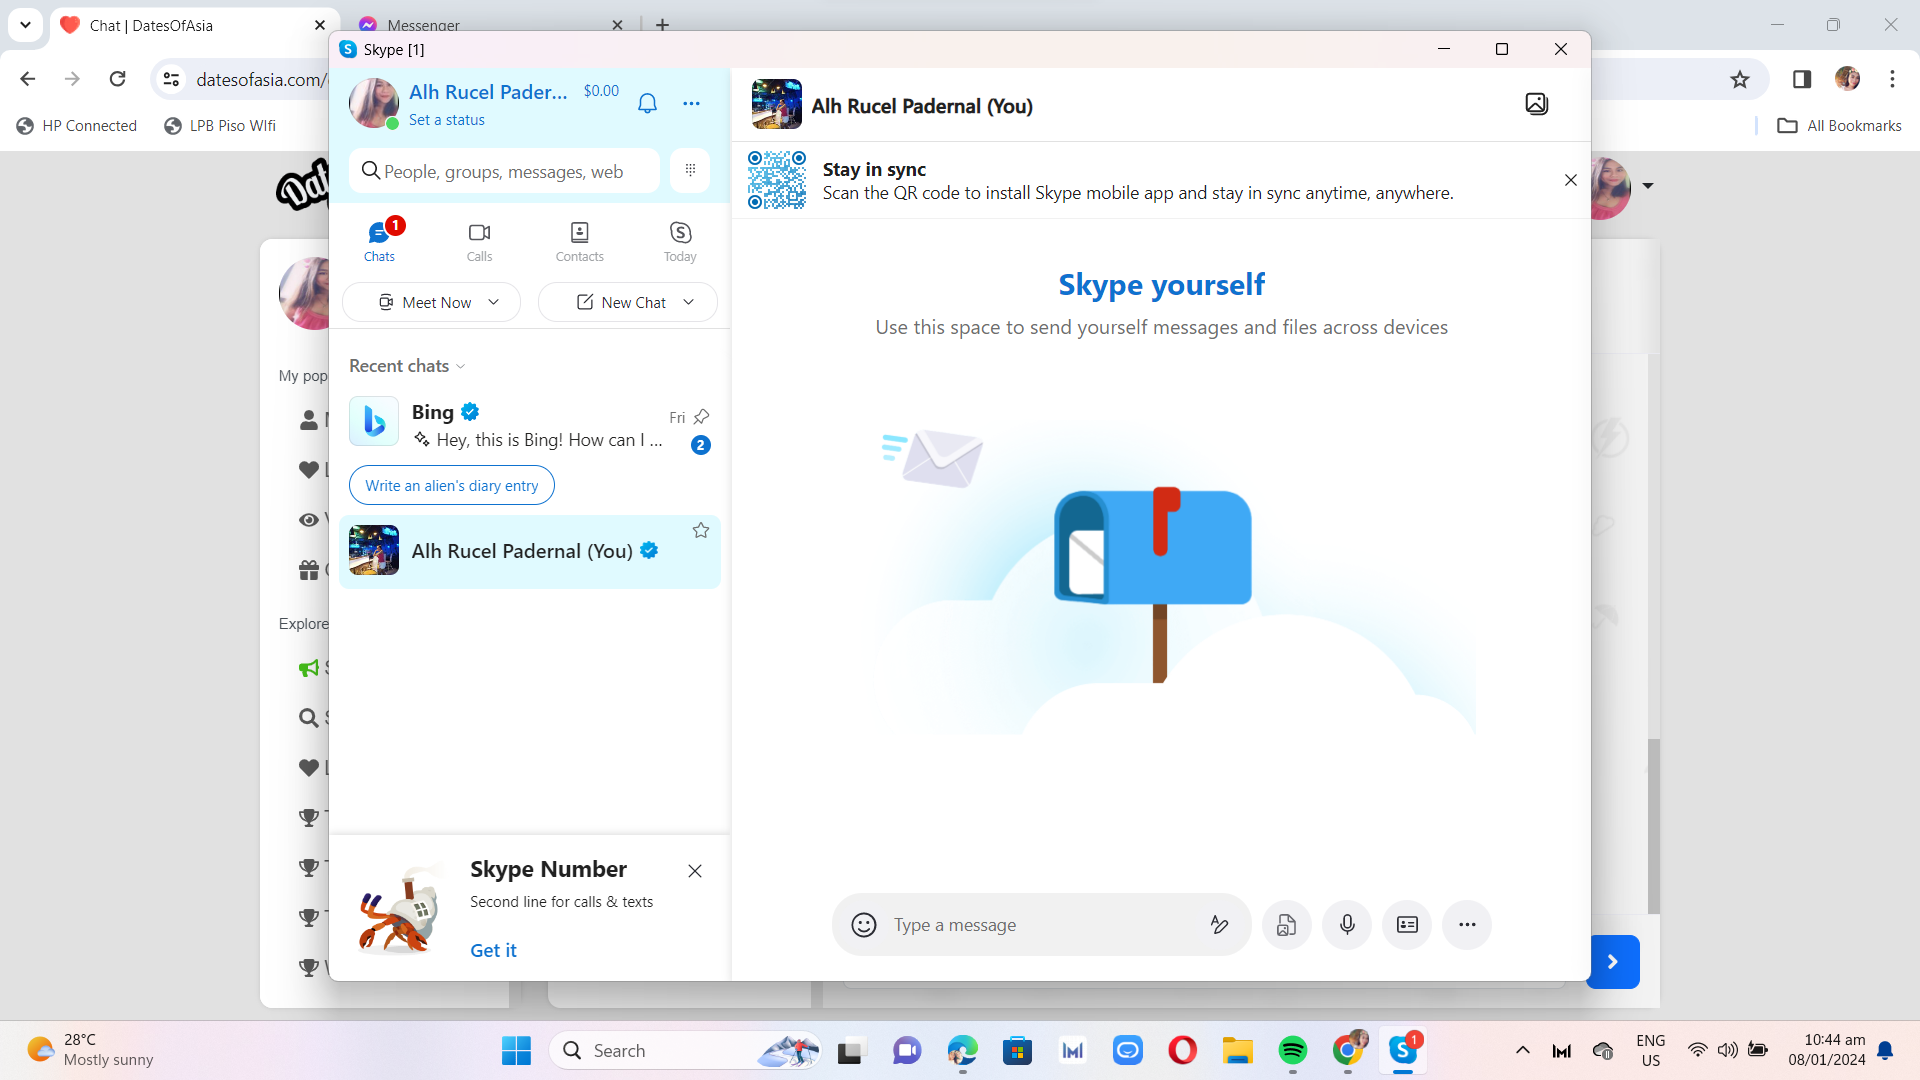Click the Type a message field

[1040, 925]
